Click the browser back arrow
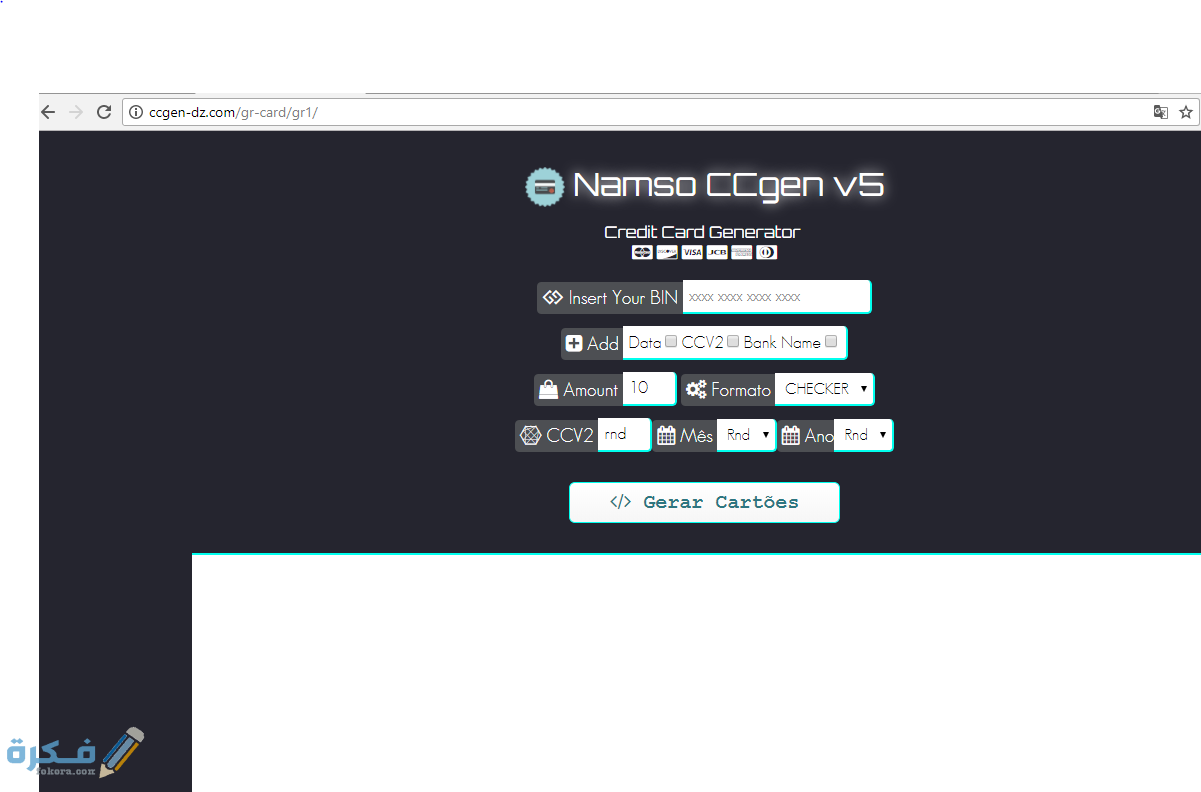The width and height of the screenshot is (1201, 792). [x=48, y=112]
